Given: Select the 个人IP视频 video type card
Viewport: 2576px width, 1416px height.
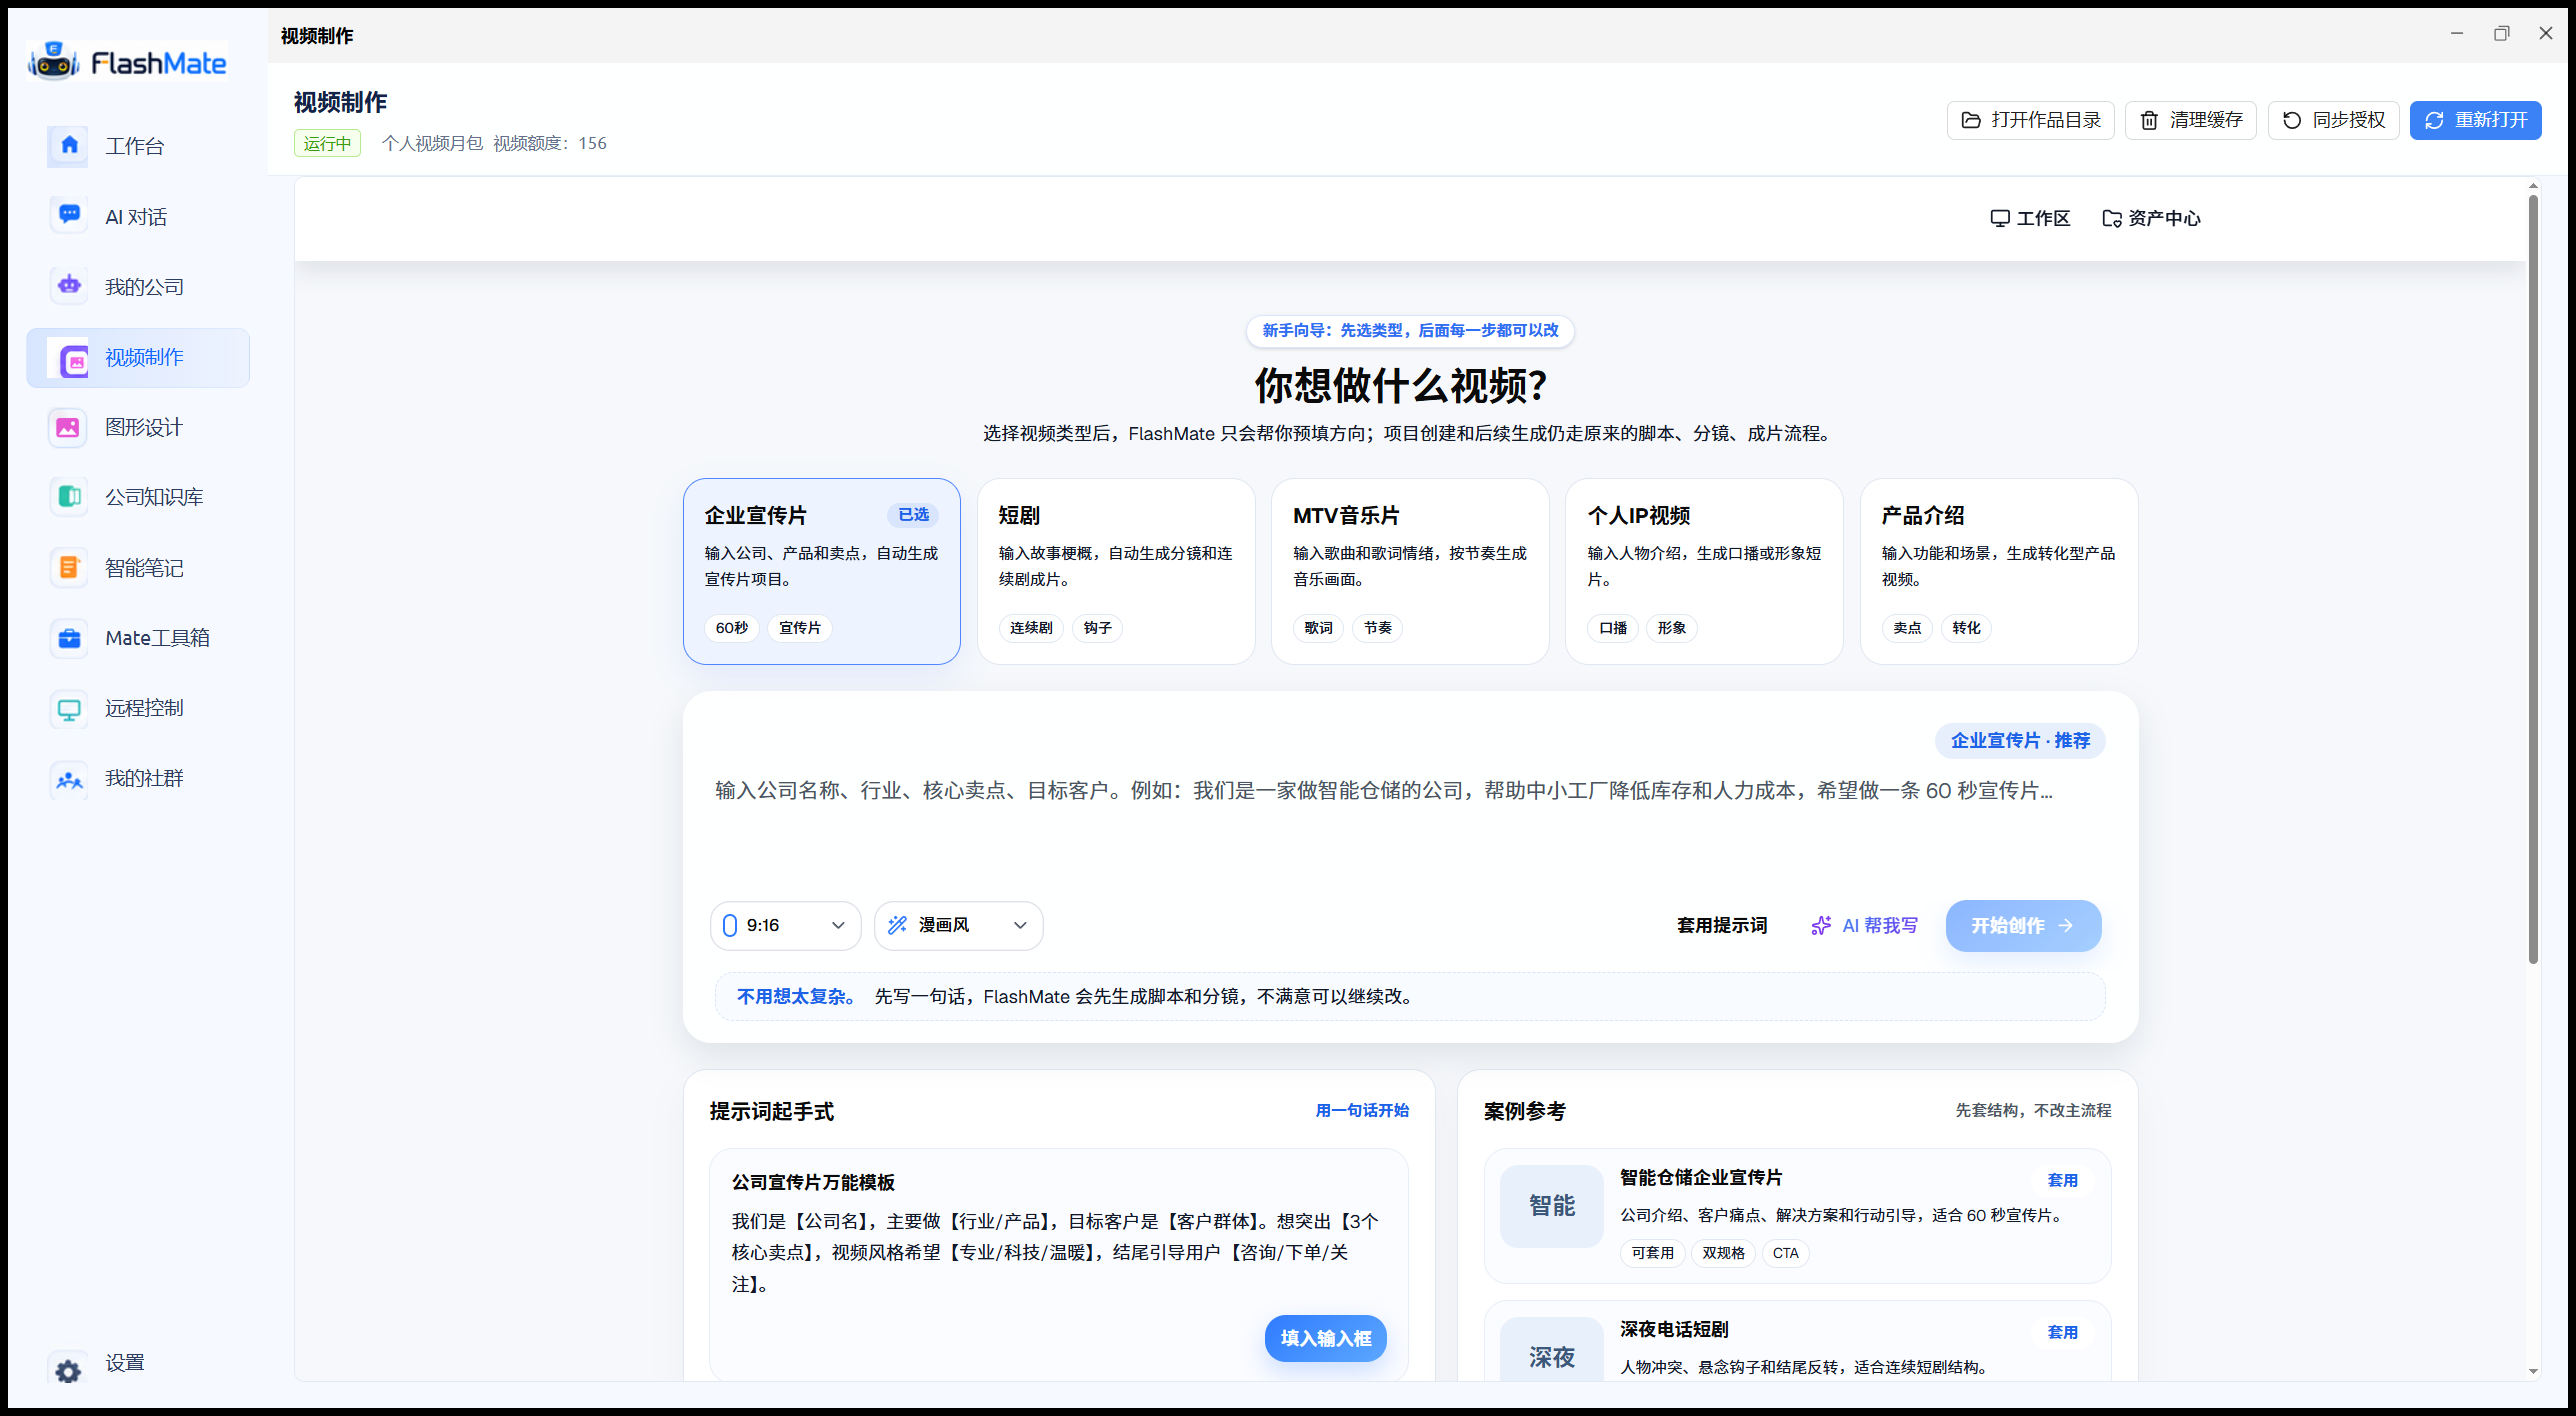Looking at the screenshot, I should pyautogui.click(x=1703, y=571).
